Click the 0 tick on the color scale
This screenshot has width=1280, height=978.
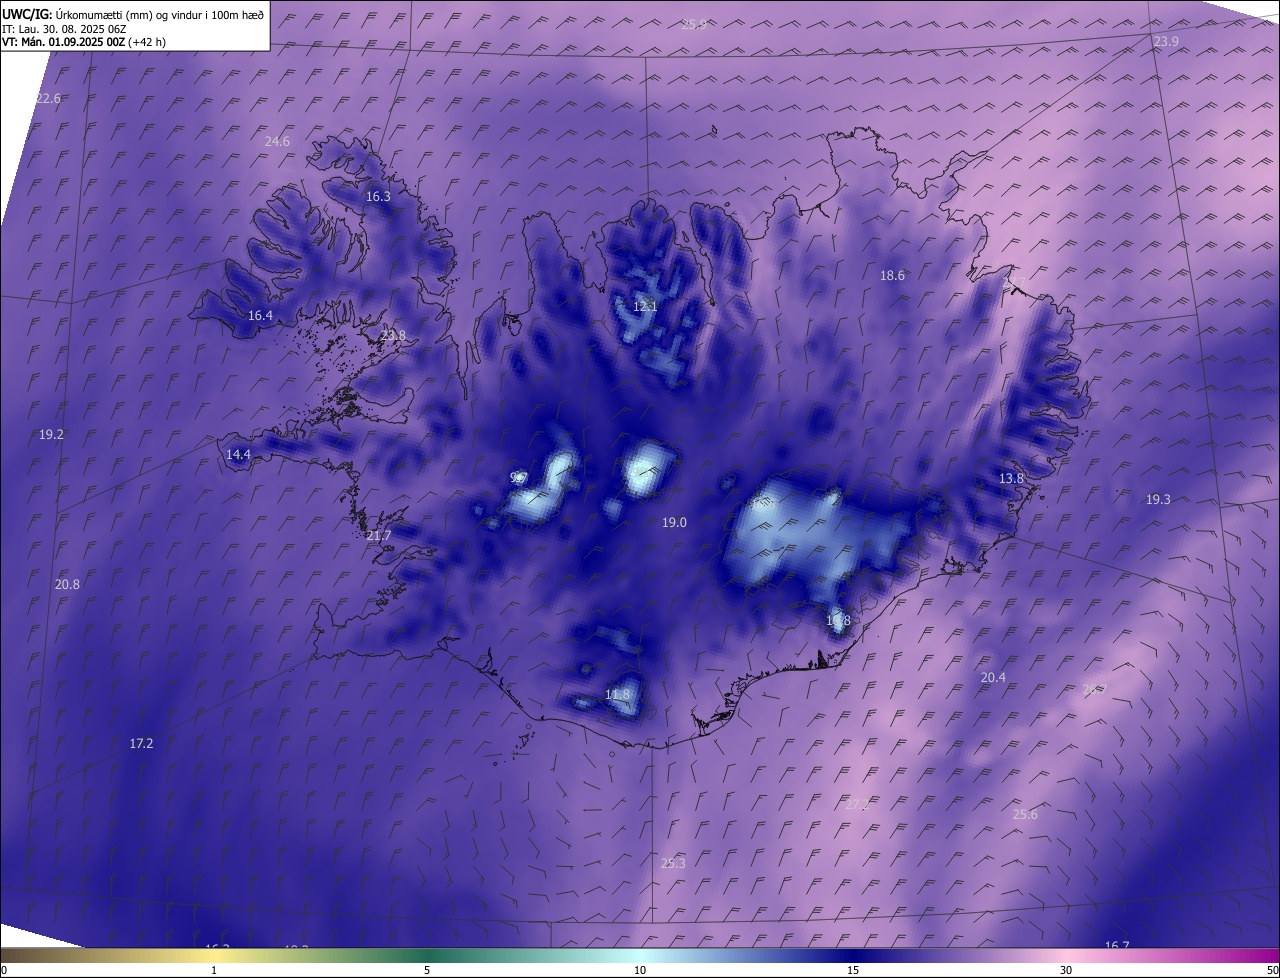pyautogui.click(x=4, y=970)
